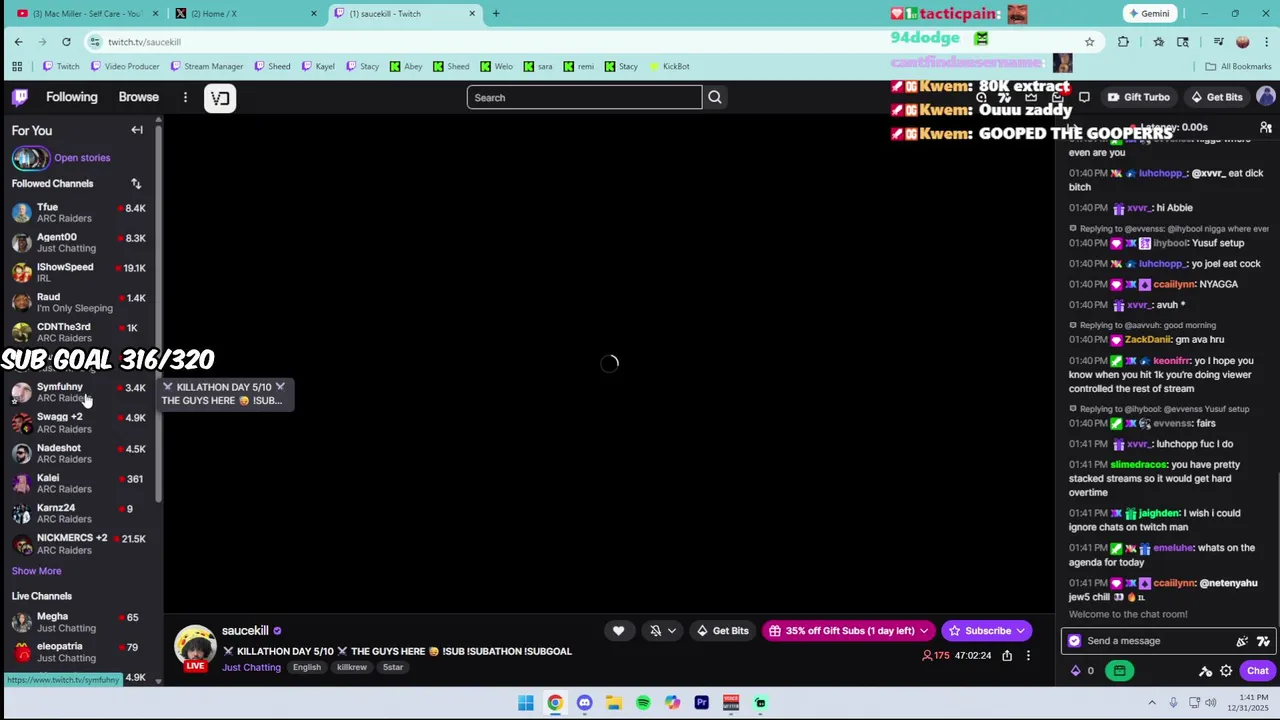Click the Gift Turbo button
1280x720 pixels.
coord(1139,97)
